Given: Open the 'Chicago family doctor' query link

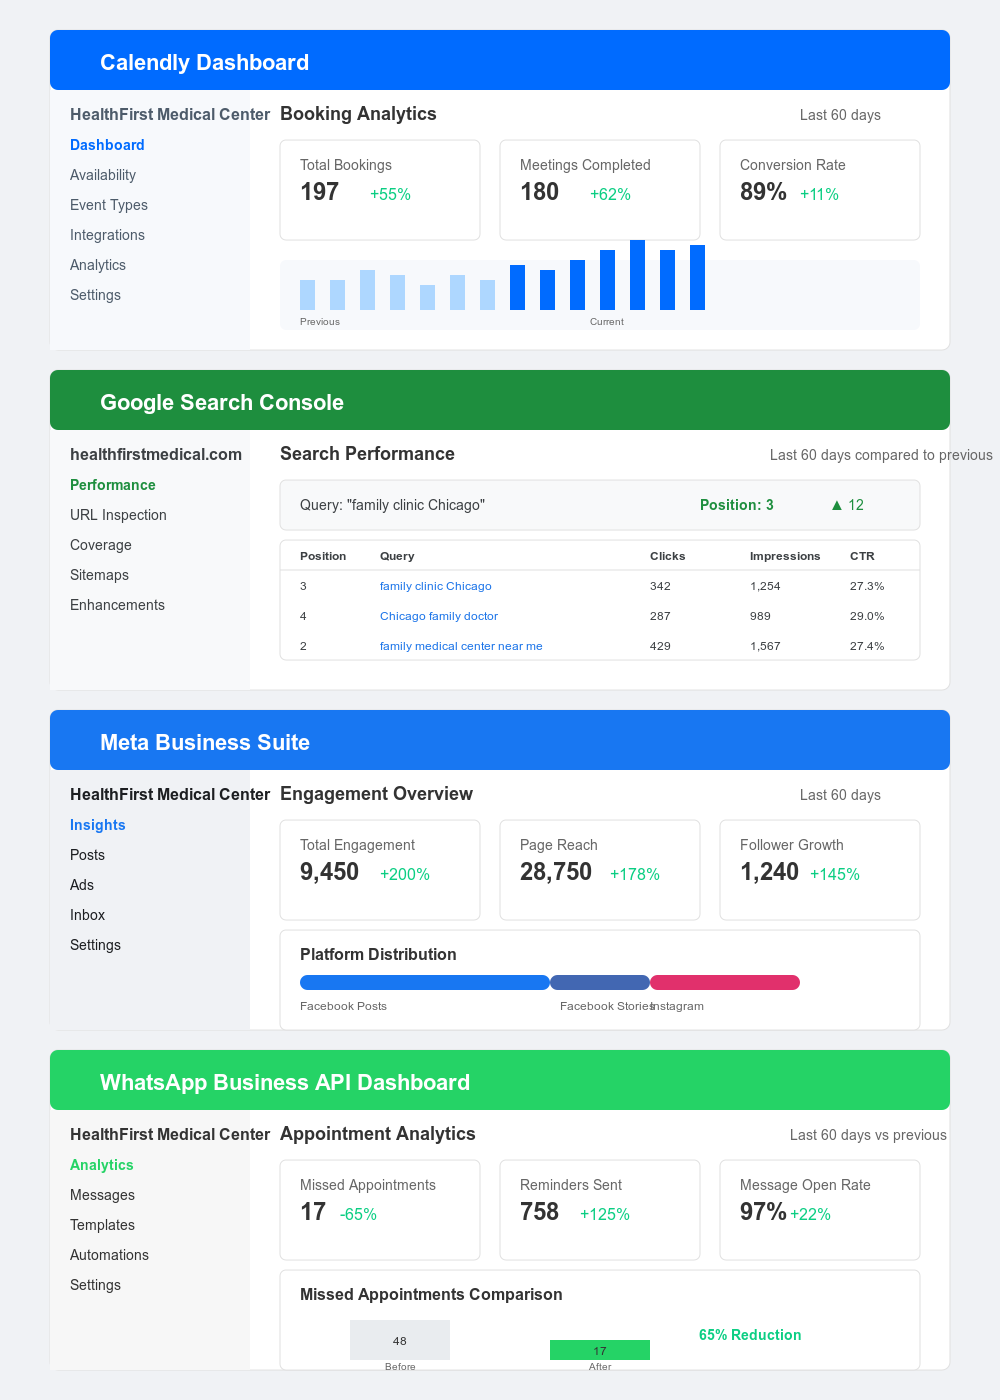Looking at the screenshot, I should tap(439, 616).
